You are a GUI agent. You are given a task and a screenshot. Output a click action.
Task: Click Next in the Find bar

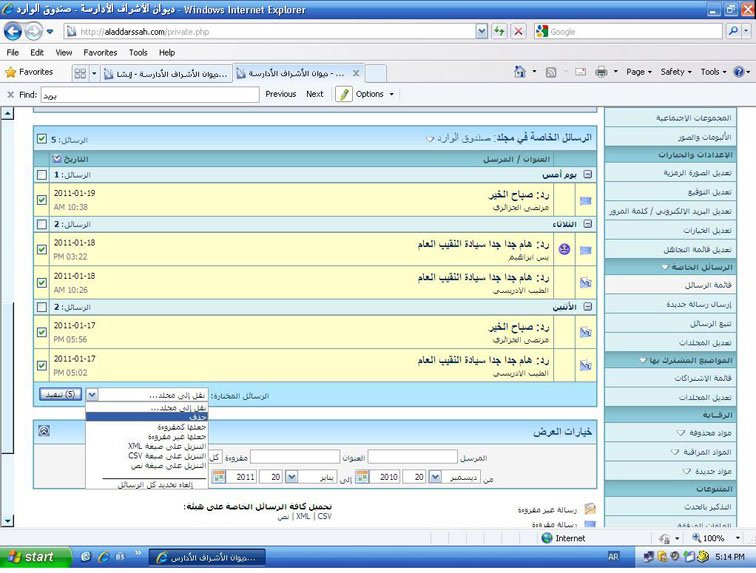click(315, 94)
